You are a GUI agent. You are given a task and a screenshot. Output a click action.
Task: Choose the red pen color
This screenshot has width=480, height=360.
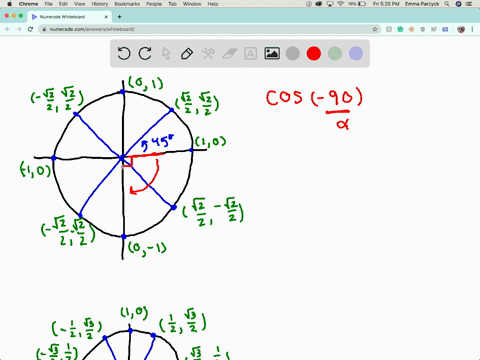314,53
